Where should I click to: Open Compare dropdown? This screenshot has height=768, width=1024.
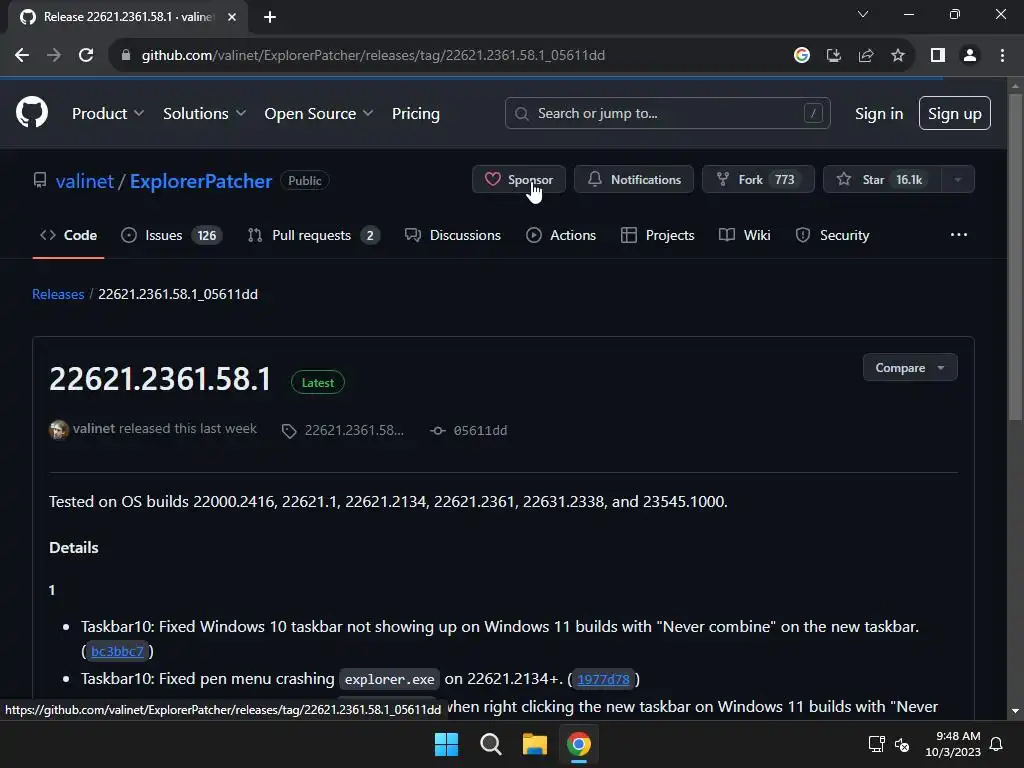(910, 368)
